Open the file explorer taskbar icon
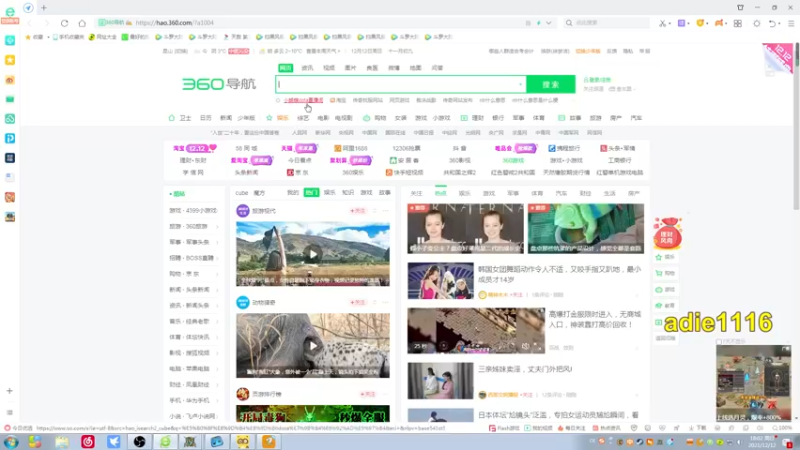The height and width of the screenshot is (450, 800). point(62,441)
